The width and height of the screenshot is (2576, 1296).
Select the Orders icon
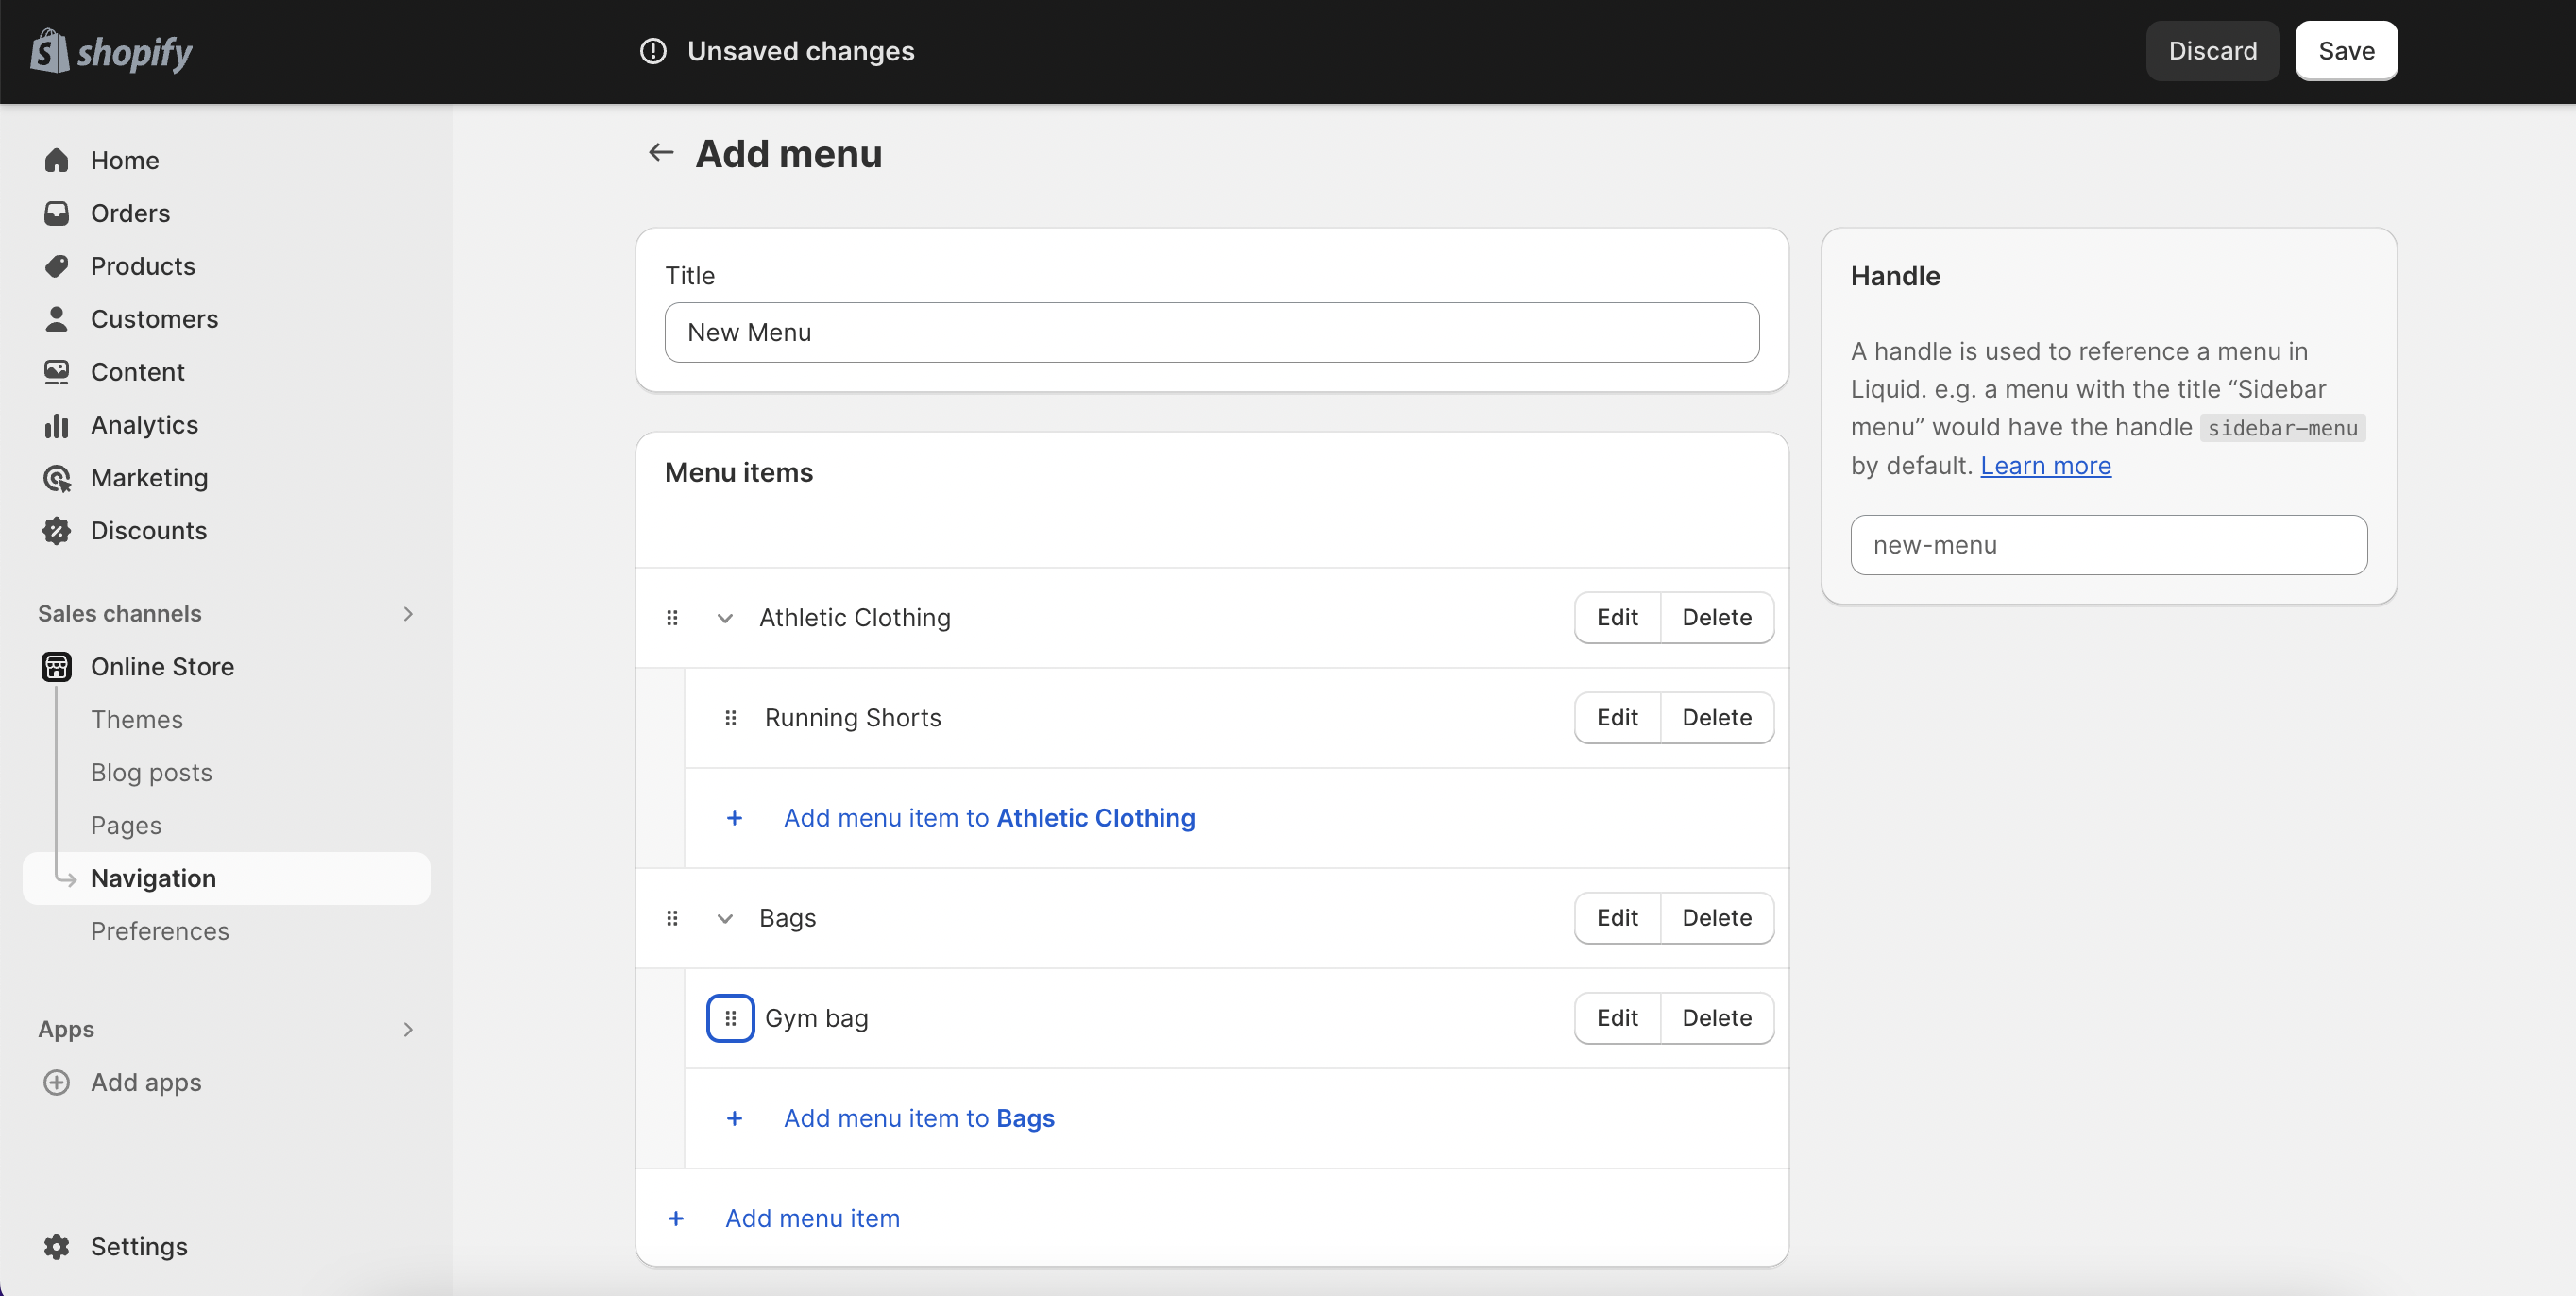pos(57,213)
